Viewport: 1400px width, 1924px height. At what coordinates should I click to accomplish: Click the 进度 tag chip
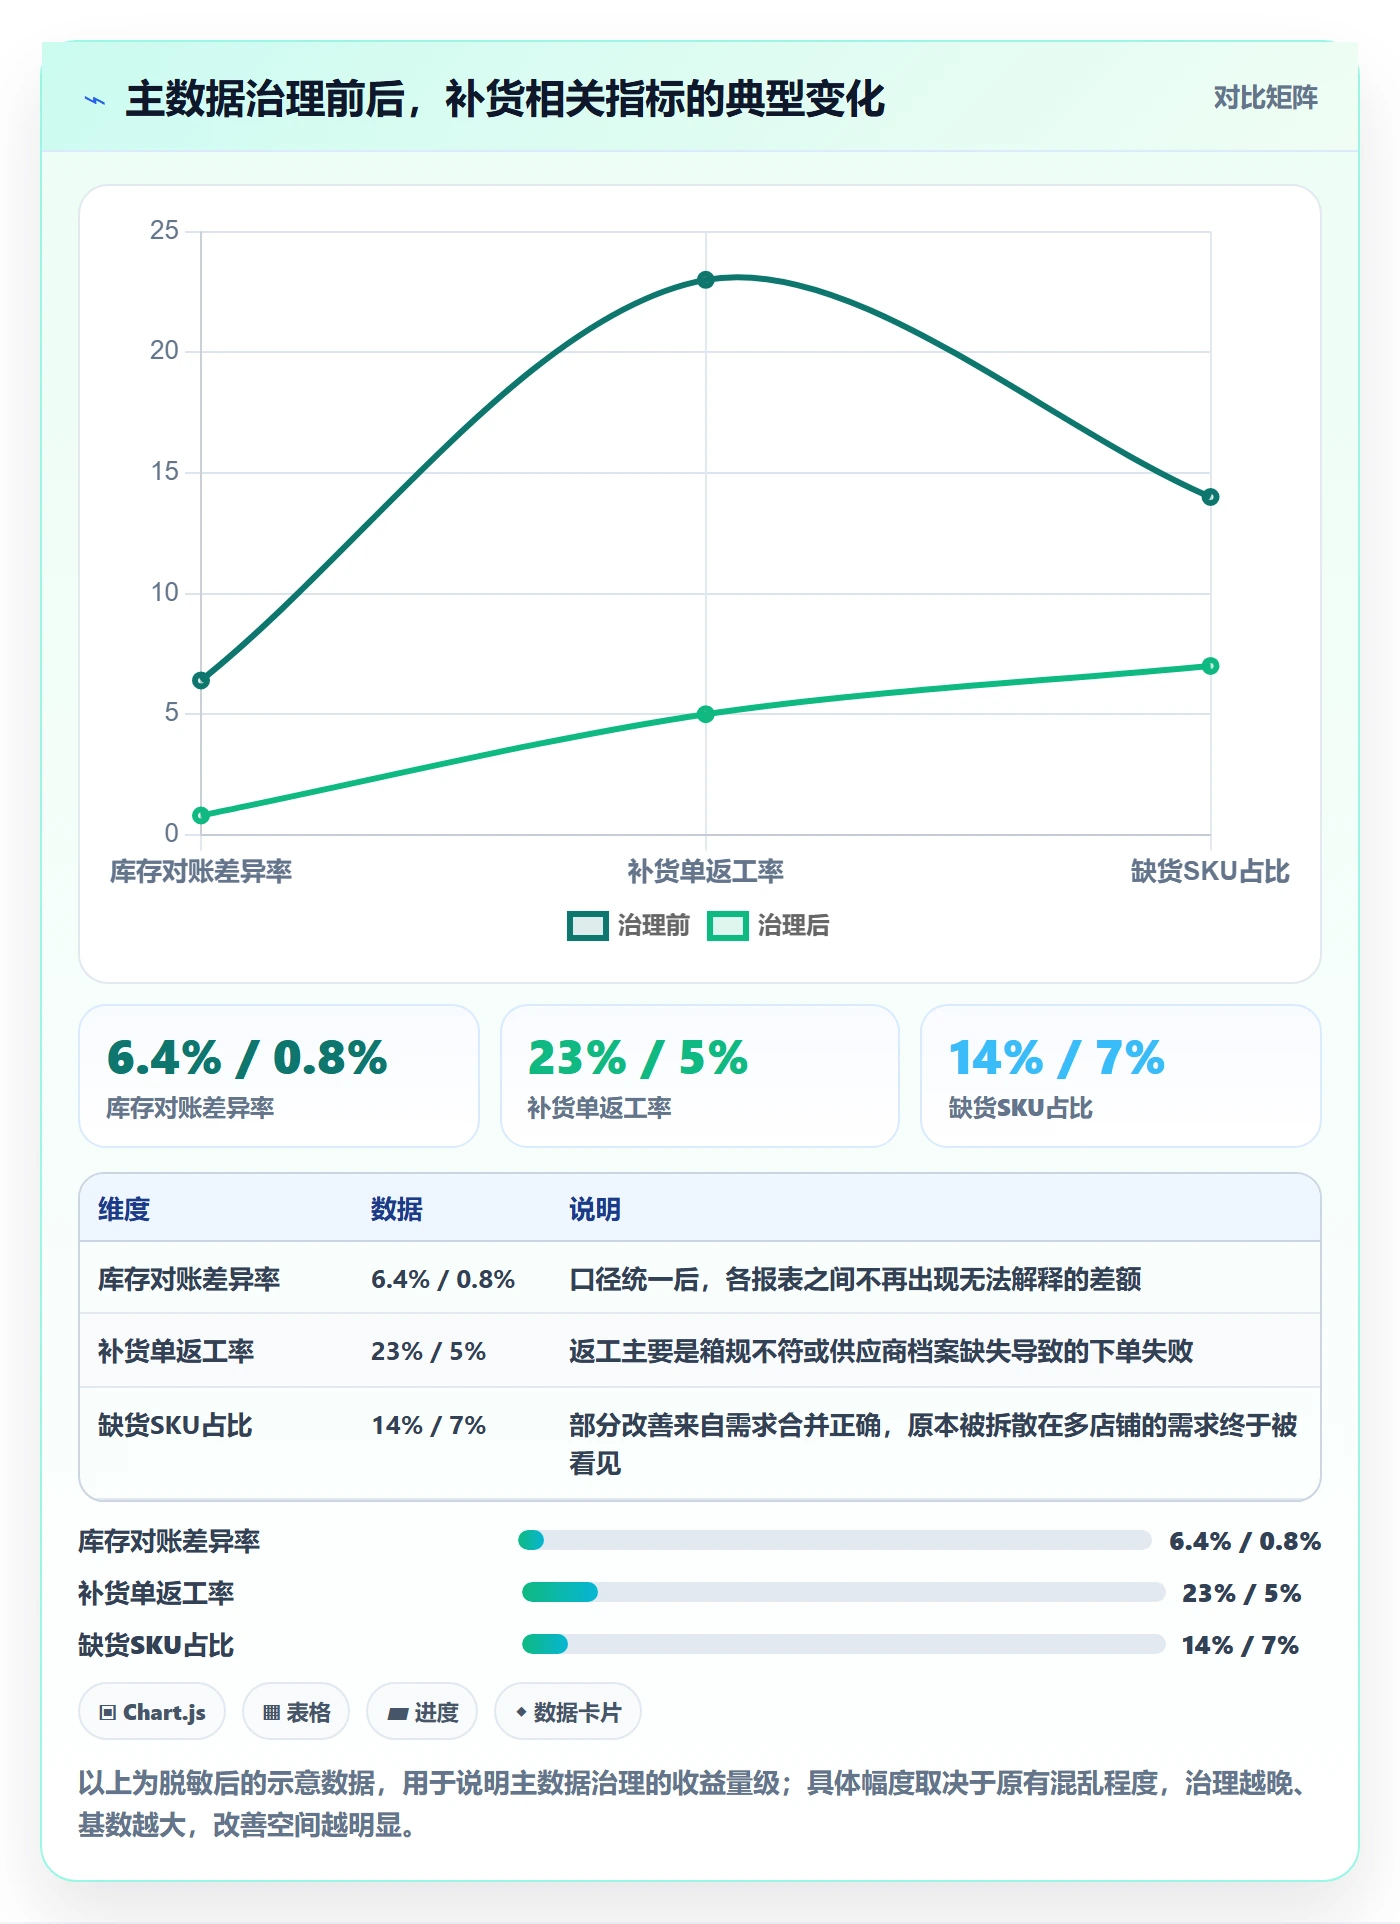coord(422,1712)
